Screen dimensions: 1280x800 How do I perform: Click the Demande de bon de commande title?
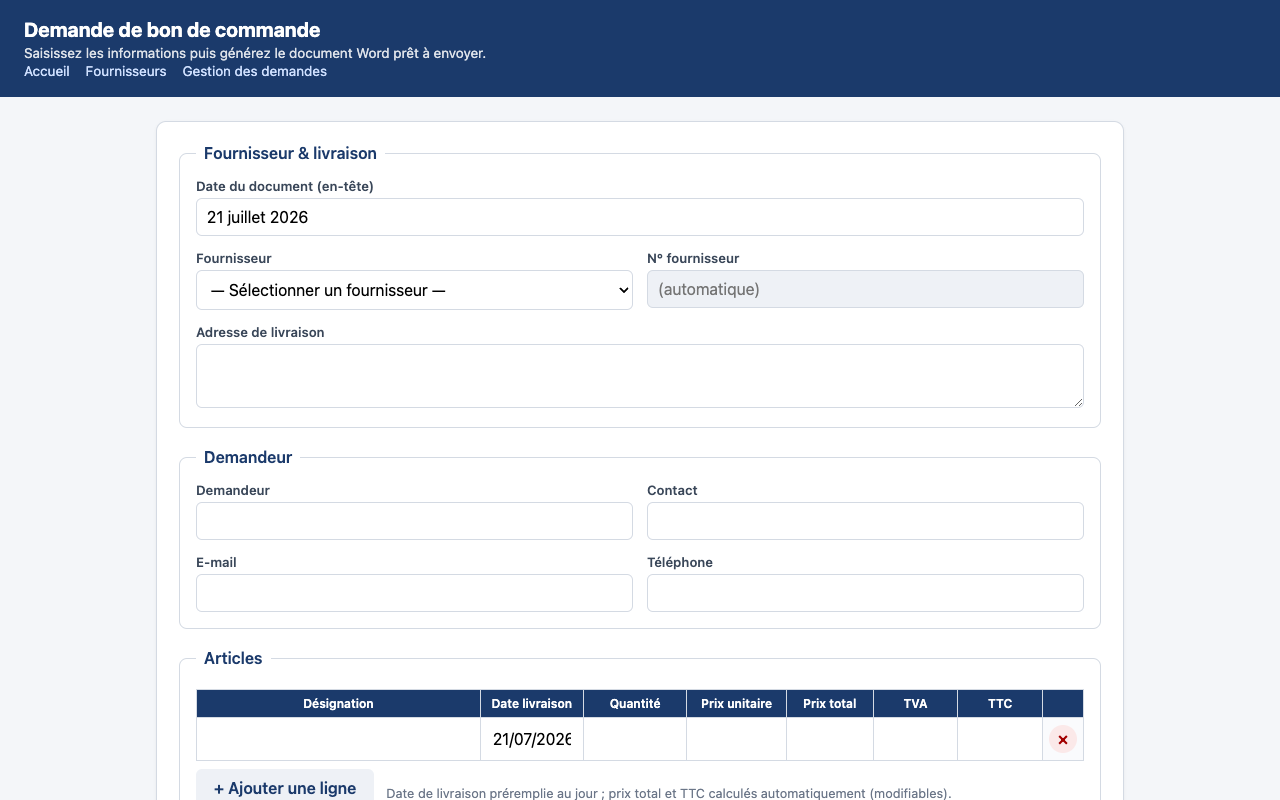click(x=172, y=30)
